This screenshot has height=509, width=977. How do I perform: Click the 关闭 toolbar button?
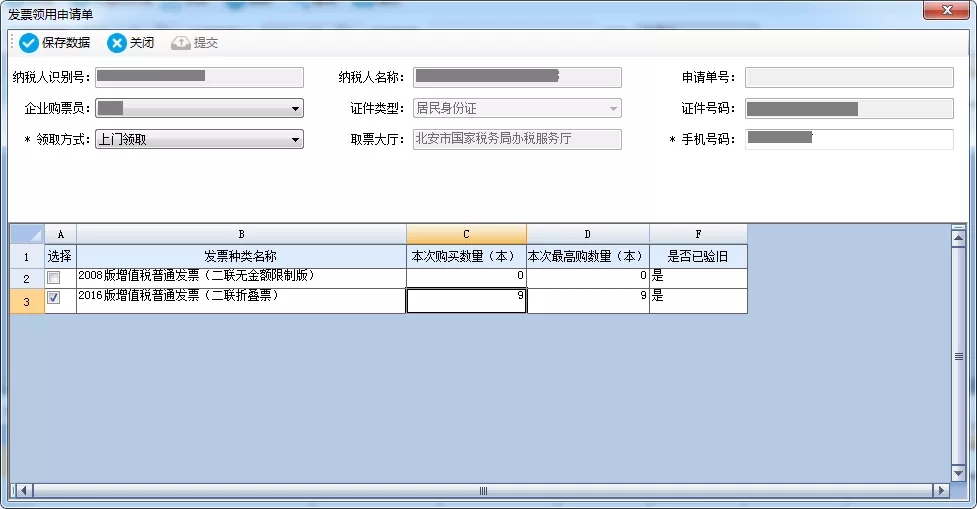130,42
